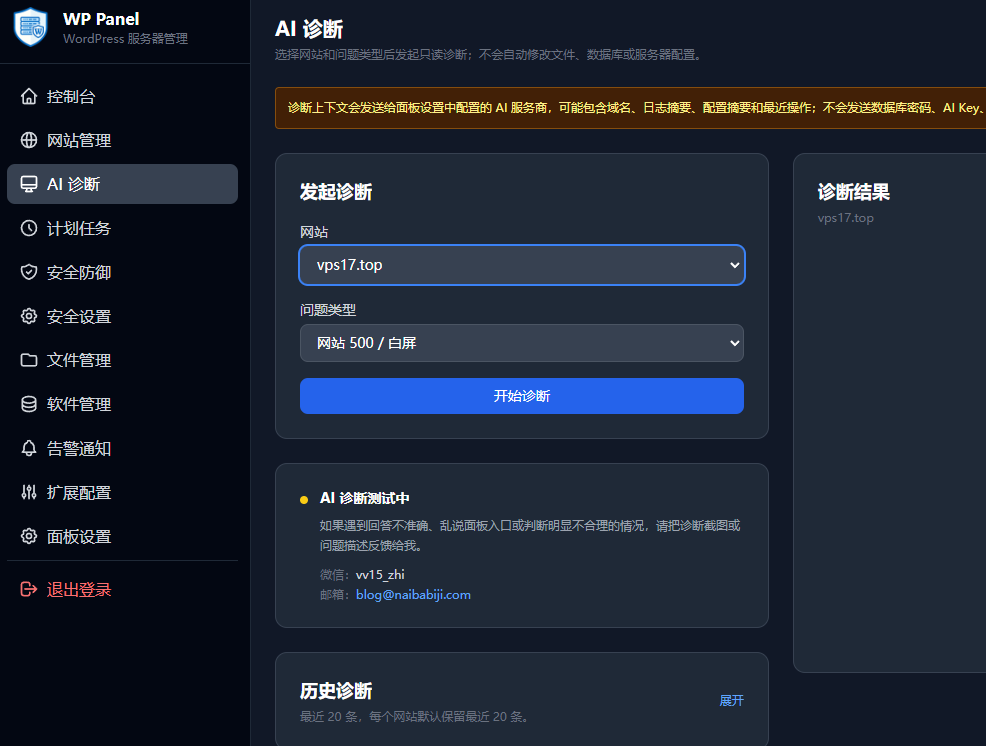
Task: Click the yellow status dot by AI 诊断测试中
Action: tap(304, 500)
